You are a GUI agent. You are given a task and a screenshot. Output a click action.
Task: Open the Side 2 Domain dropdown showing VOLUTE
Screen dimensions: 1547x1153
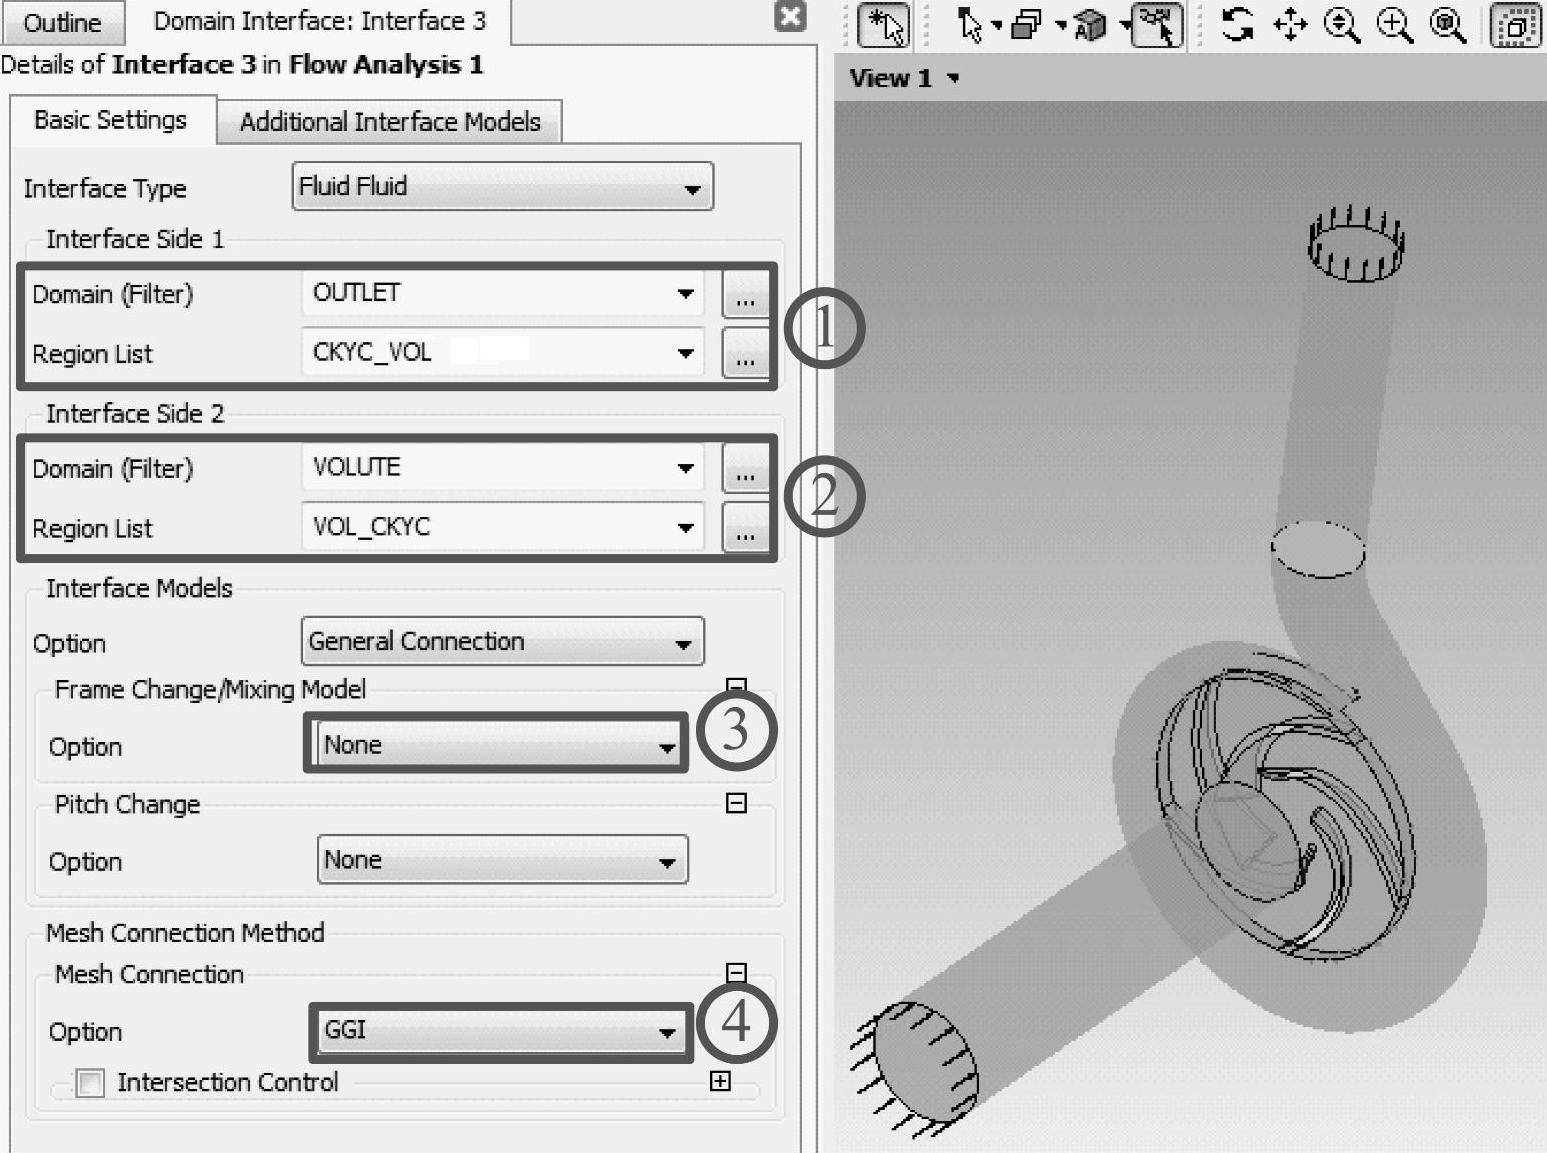click(x=503, y=467)
